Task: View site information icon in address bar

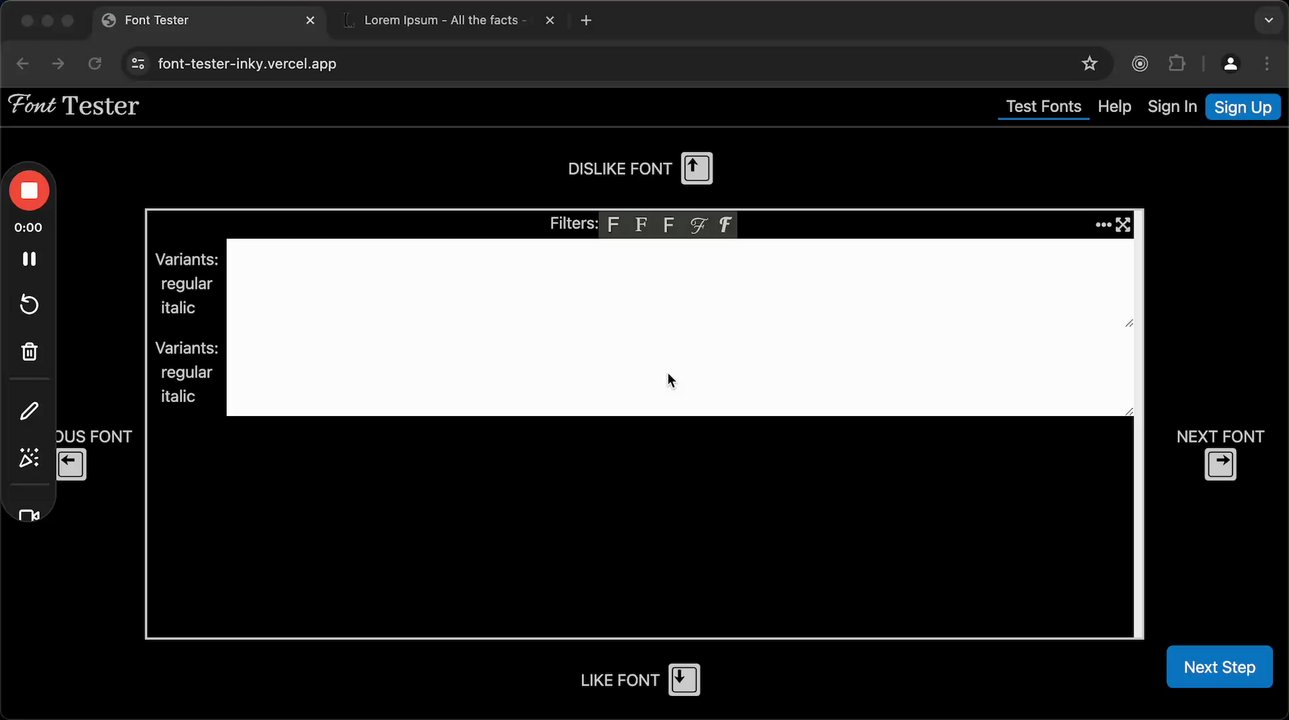Action: coord(138,63)
